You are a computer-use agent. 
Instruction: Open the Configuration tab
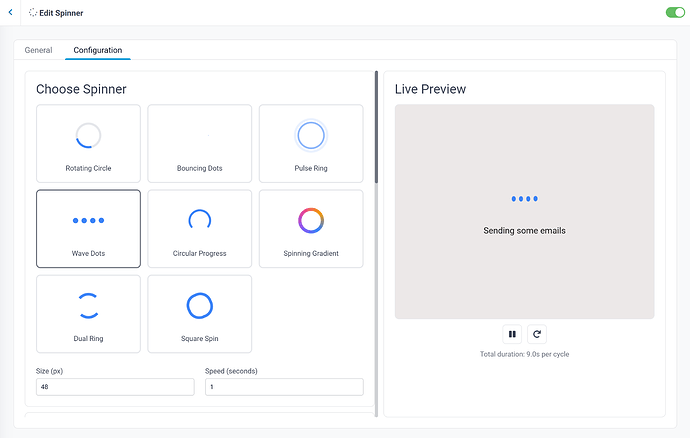tap(98, 50)
